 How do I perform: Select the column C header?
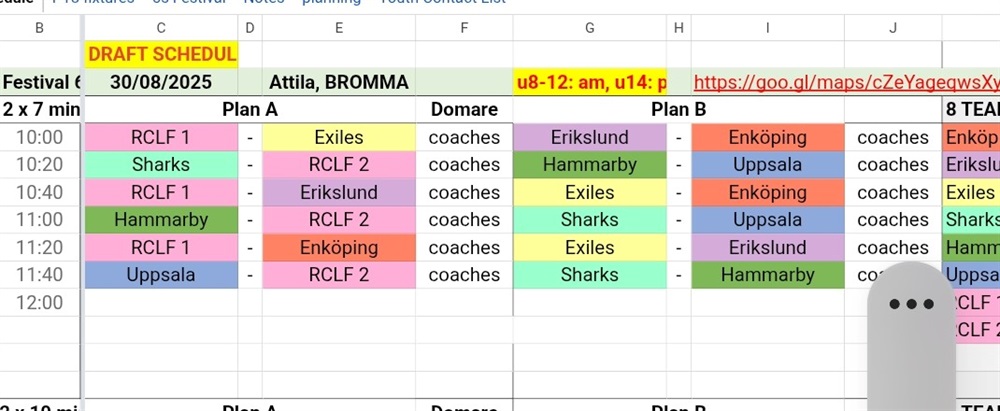(x=161, y=28)
